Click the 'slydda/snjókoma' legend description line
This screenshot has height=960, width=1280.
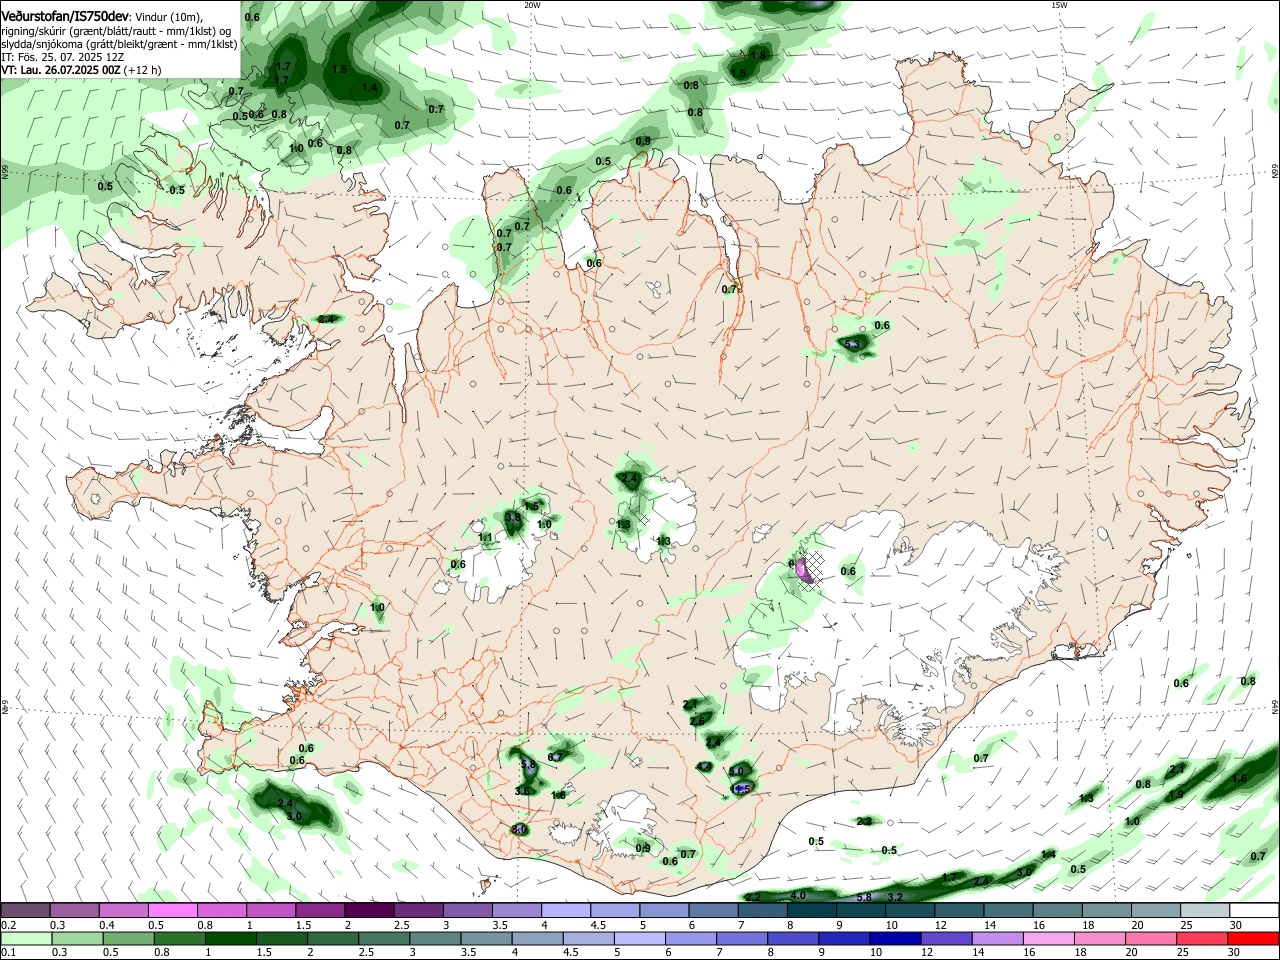119,44
